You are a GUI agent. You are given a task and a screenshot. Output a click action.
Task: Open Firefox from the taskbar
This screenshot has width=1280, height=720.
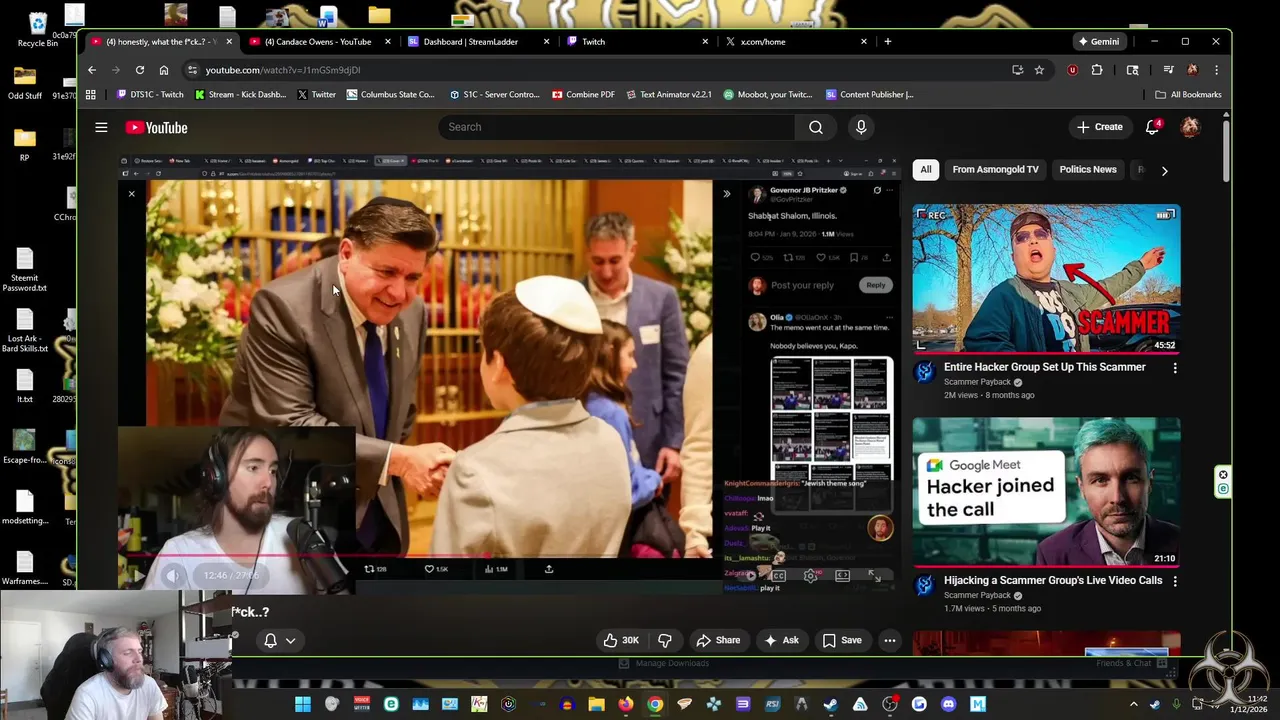tap(625, 704)
